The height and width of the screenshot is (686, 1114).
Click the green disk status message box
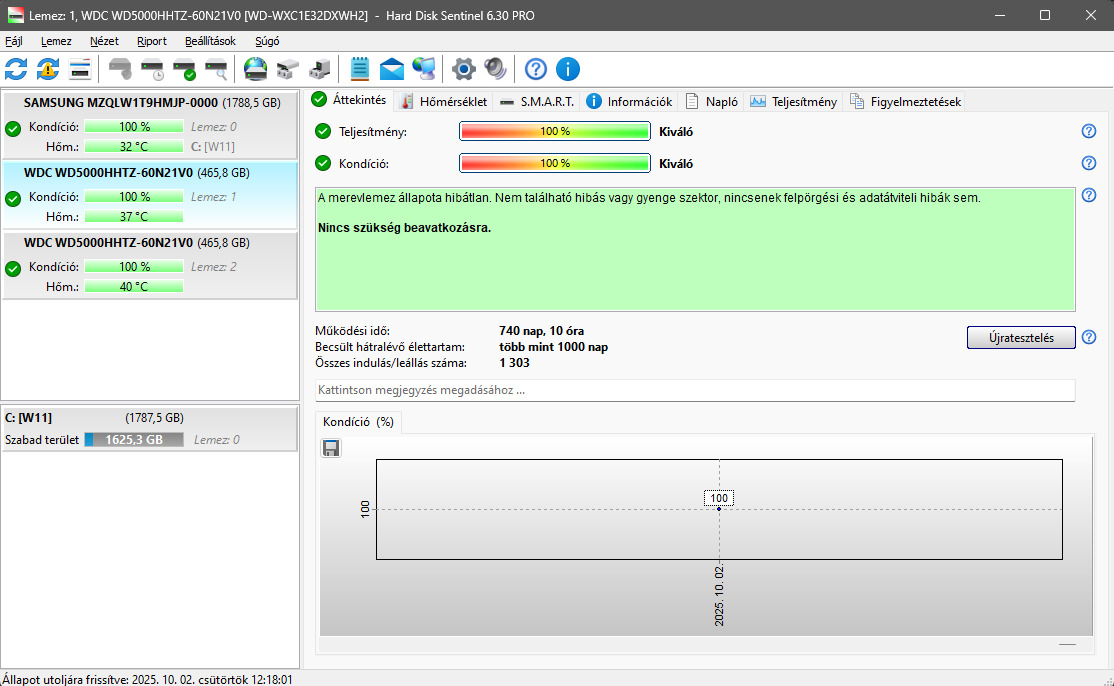(695, 249)
